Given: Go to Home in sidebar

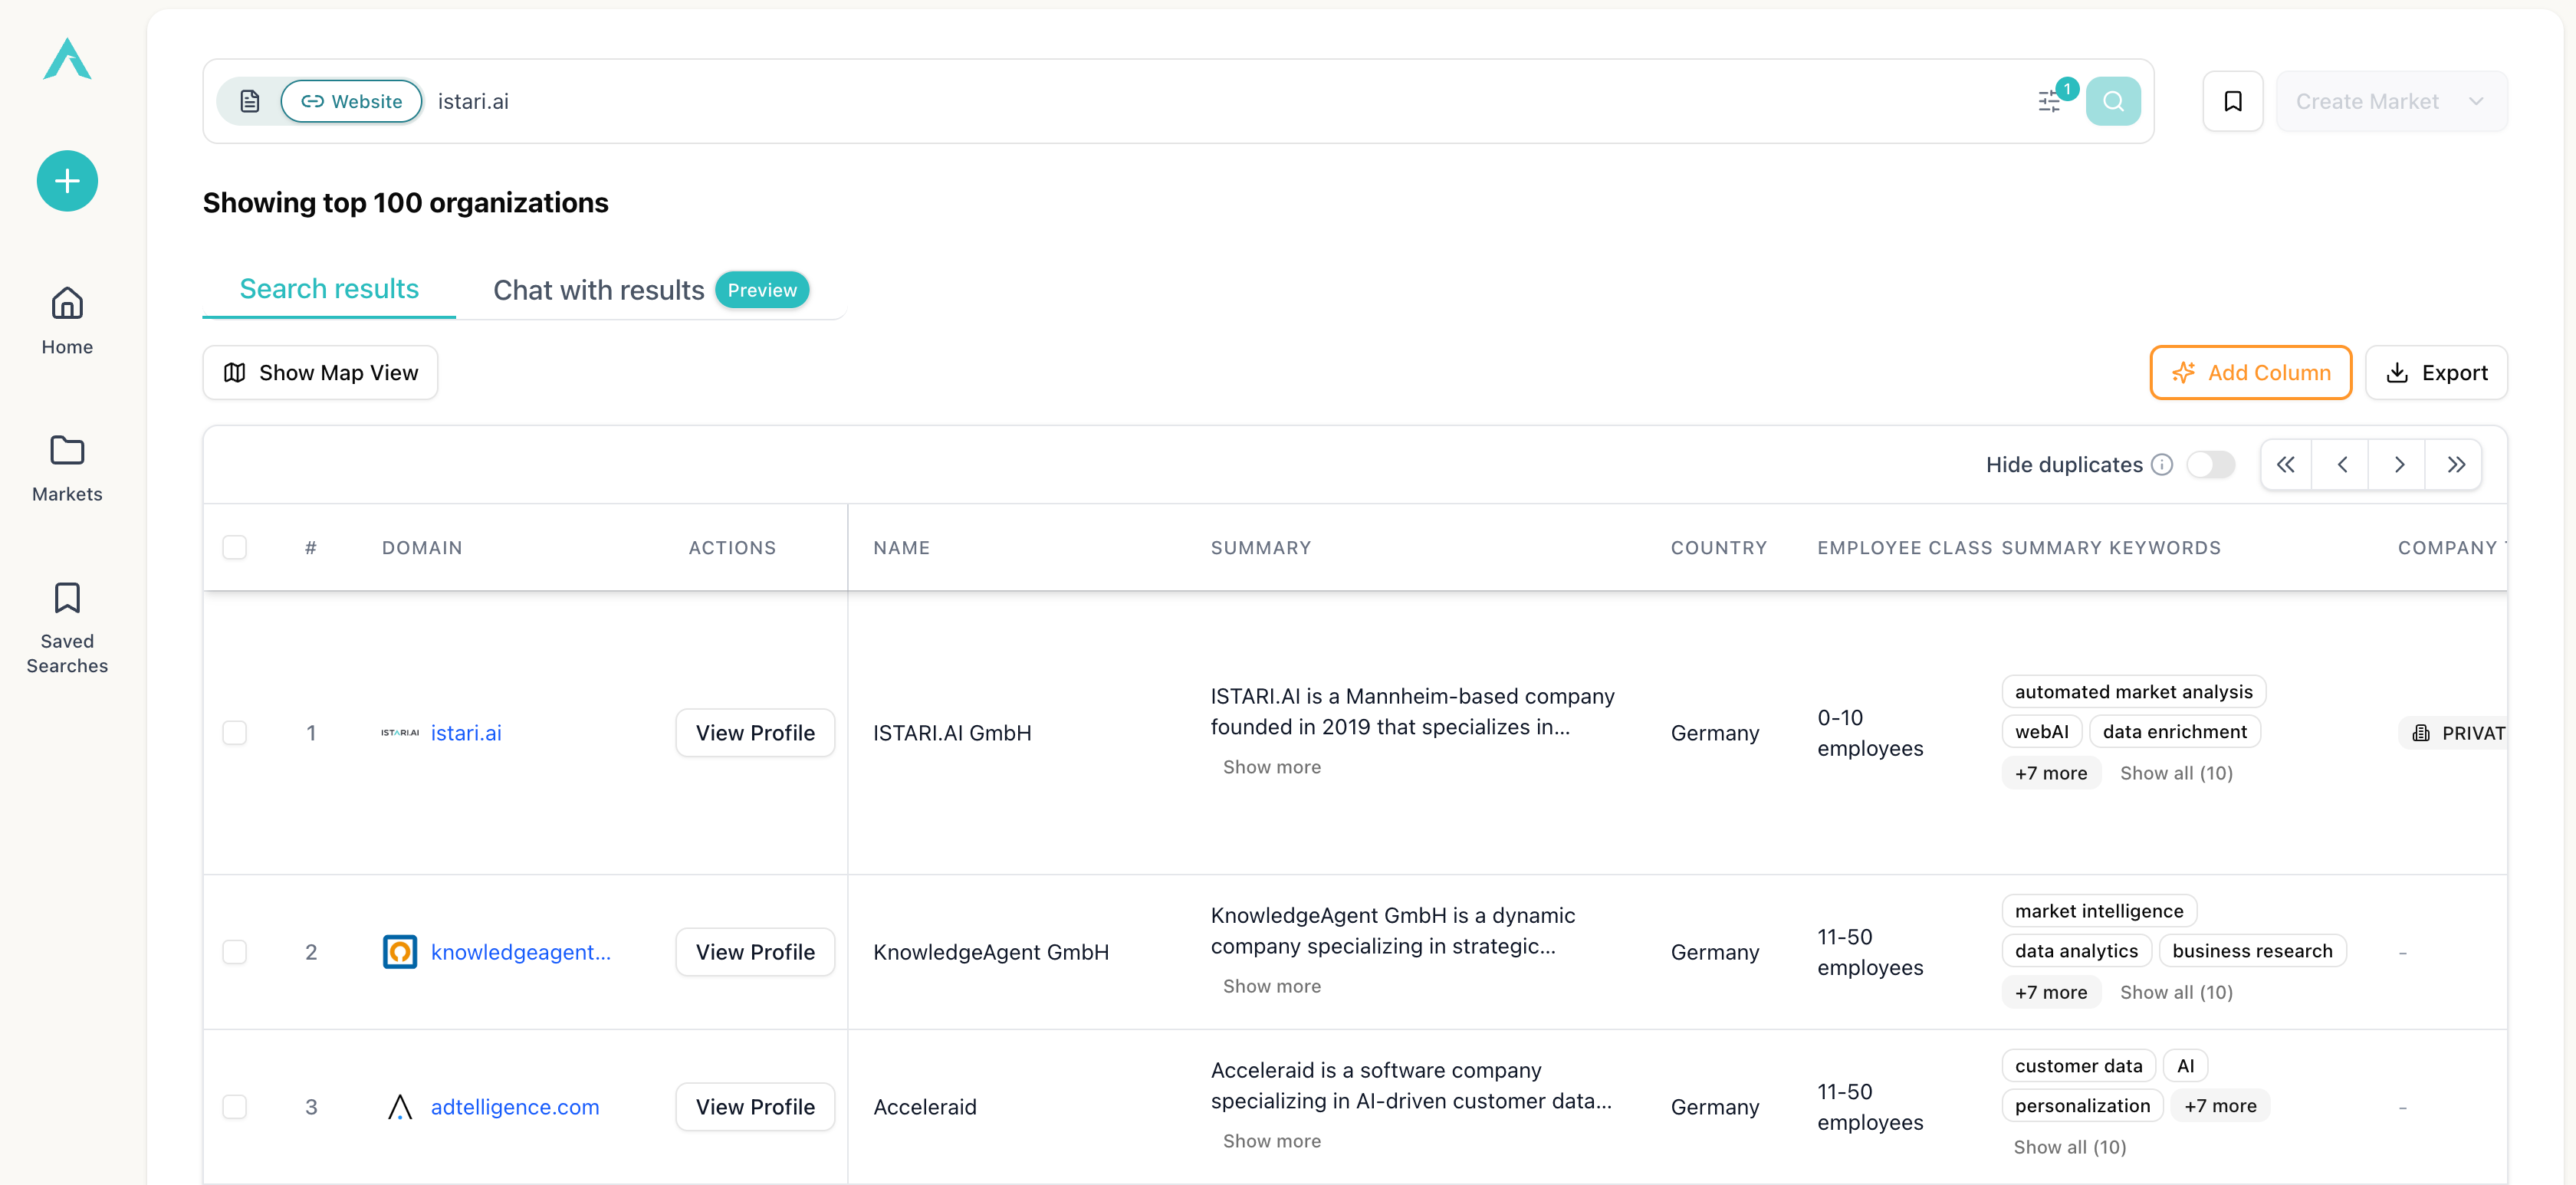Looking at the screenshot, I should (x=67, y=321).
